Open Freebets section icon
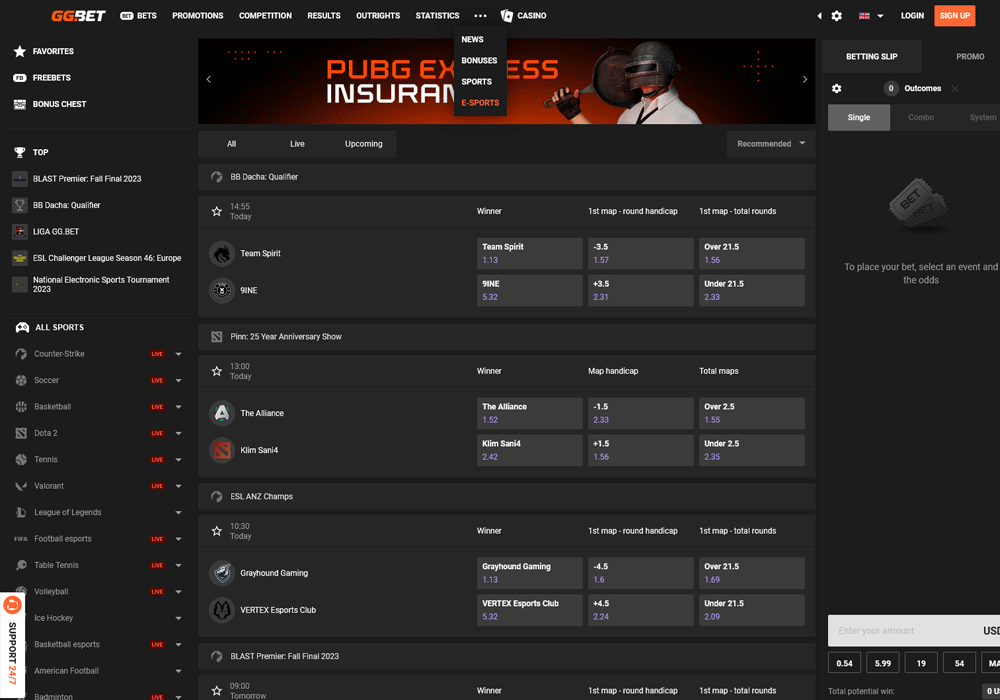Screen dimensions: 1000x700 20,78
